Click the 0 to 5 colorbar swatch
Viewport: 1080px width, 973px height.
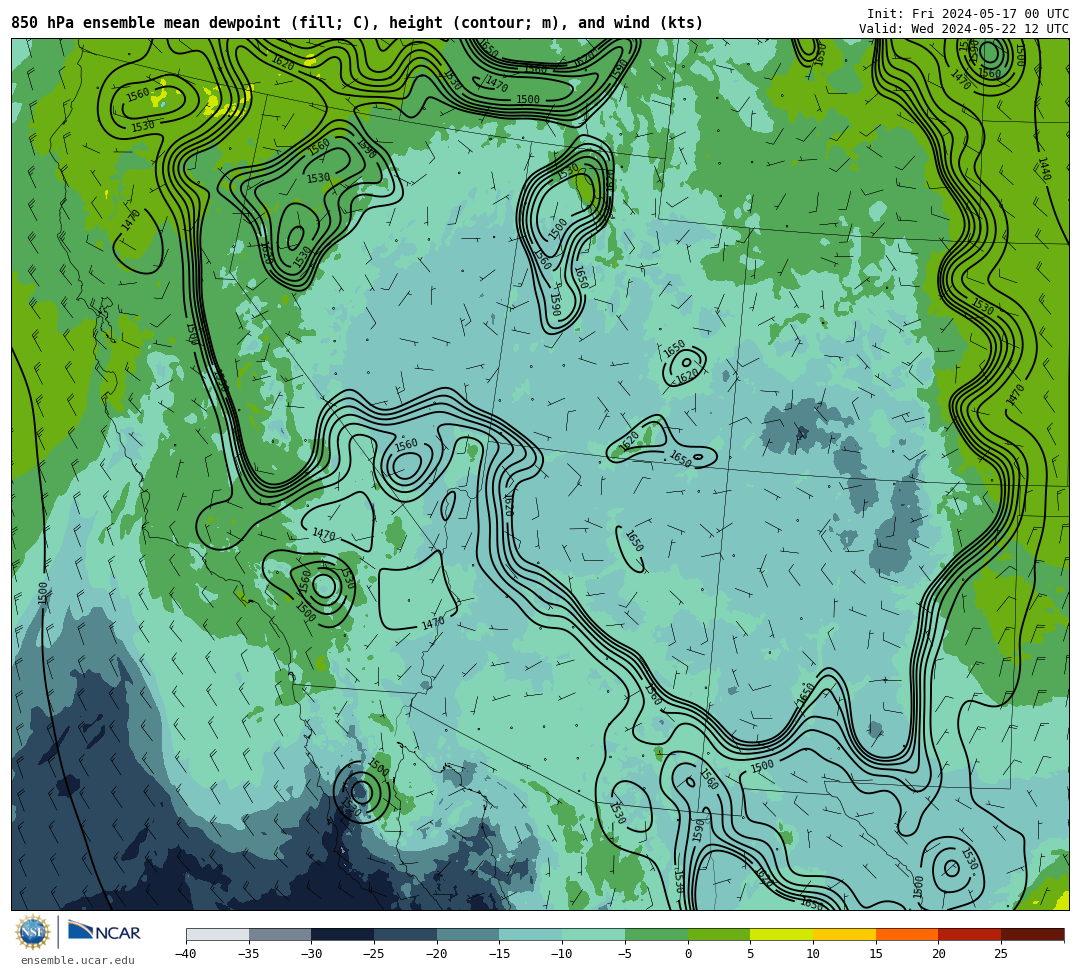719,934
